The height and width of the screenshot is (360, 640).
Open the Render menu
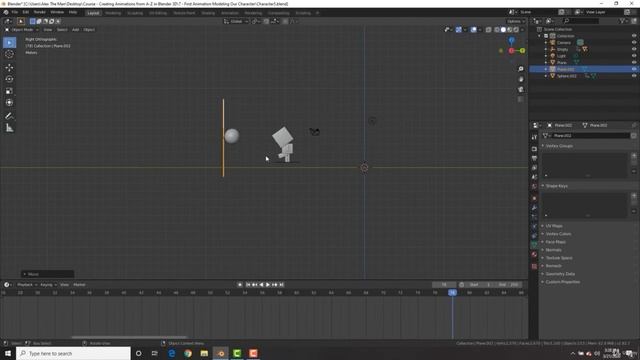pos(40,12)
